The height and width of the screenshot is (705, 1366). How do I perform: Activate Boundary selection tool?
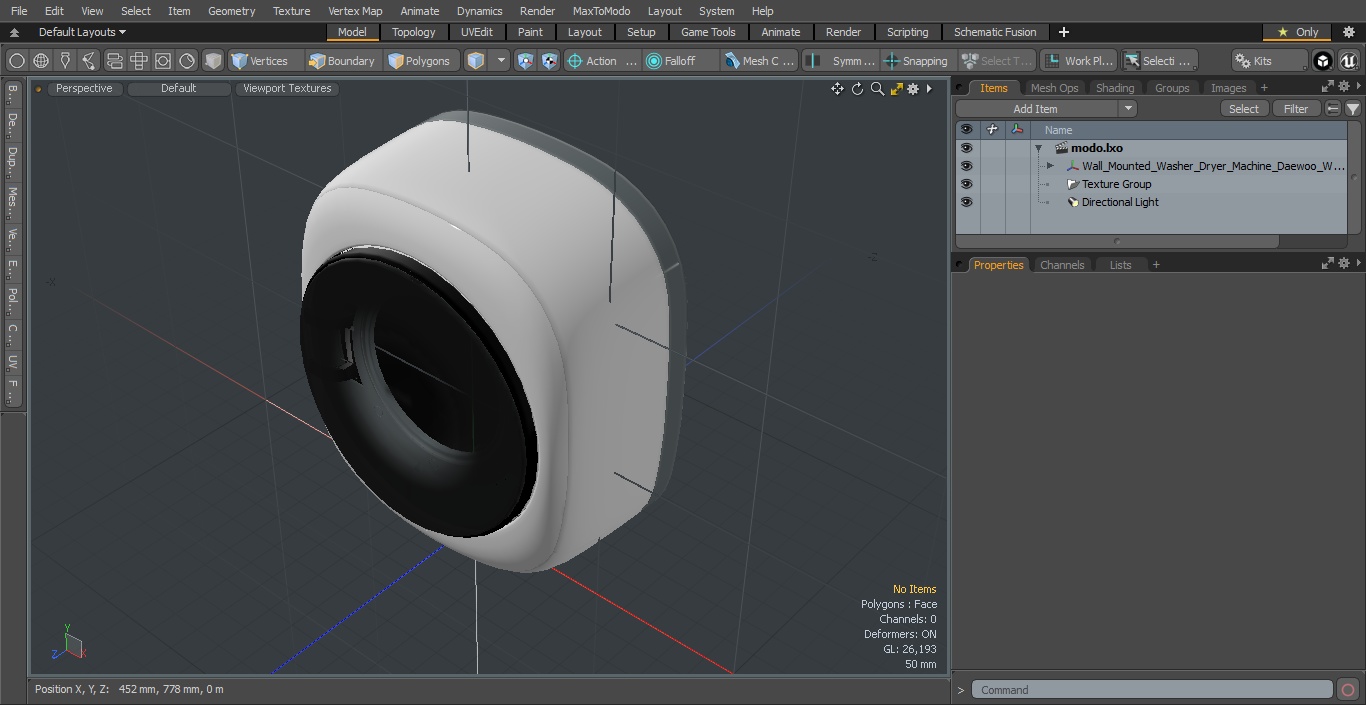click(x=341, y=61)
